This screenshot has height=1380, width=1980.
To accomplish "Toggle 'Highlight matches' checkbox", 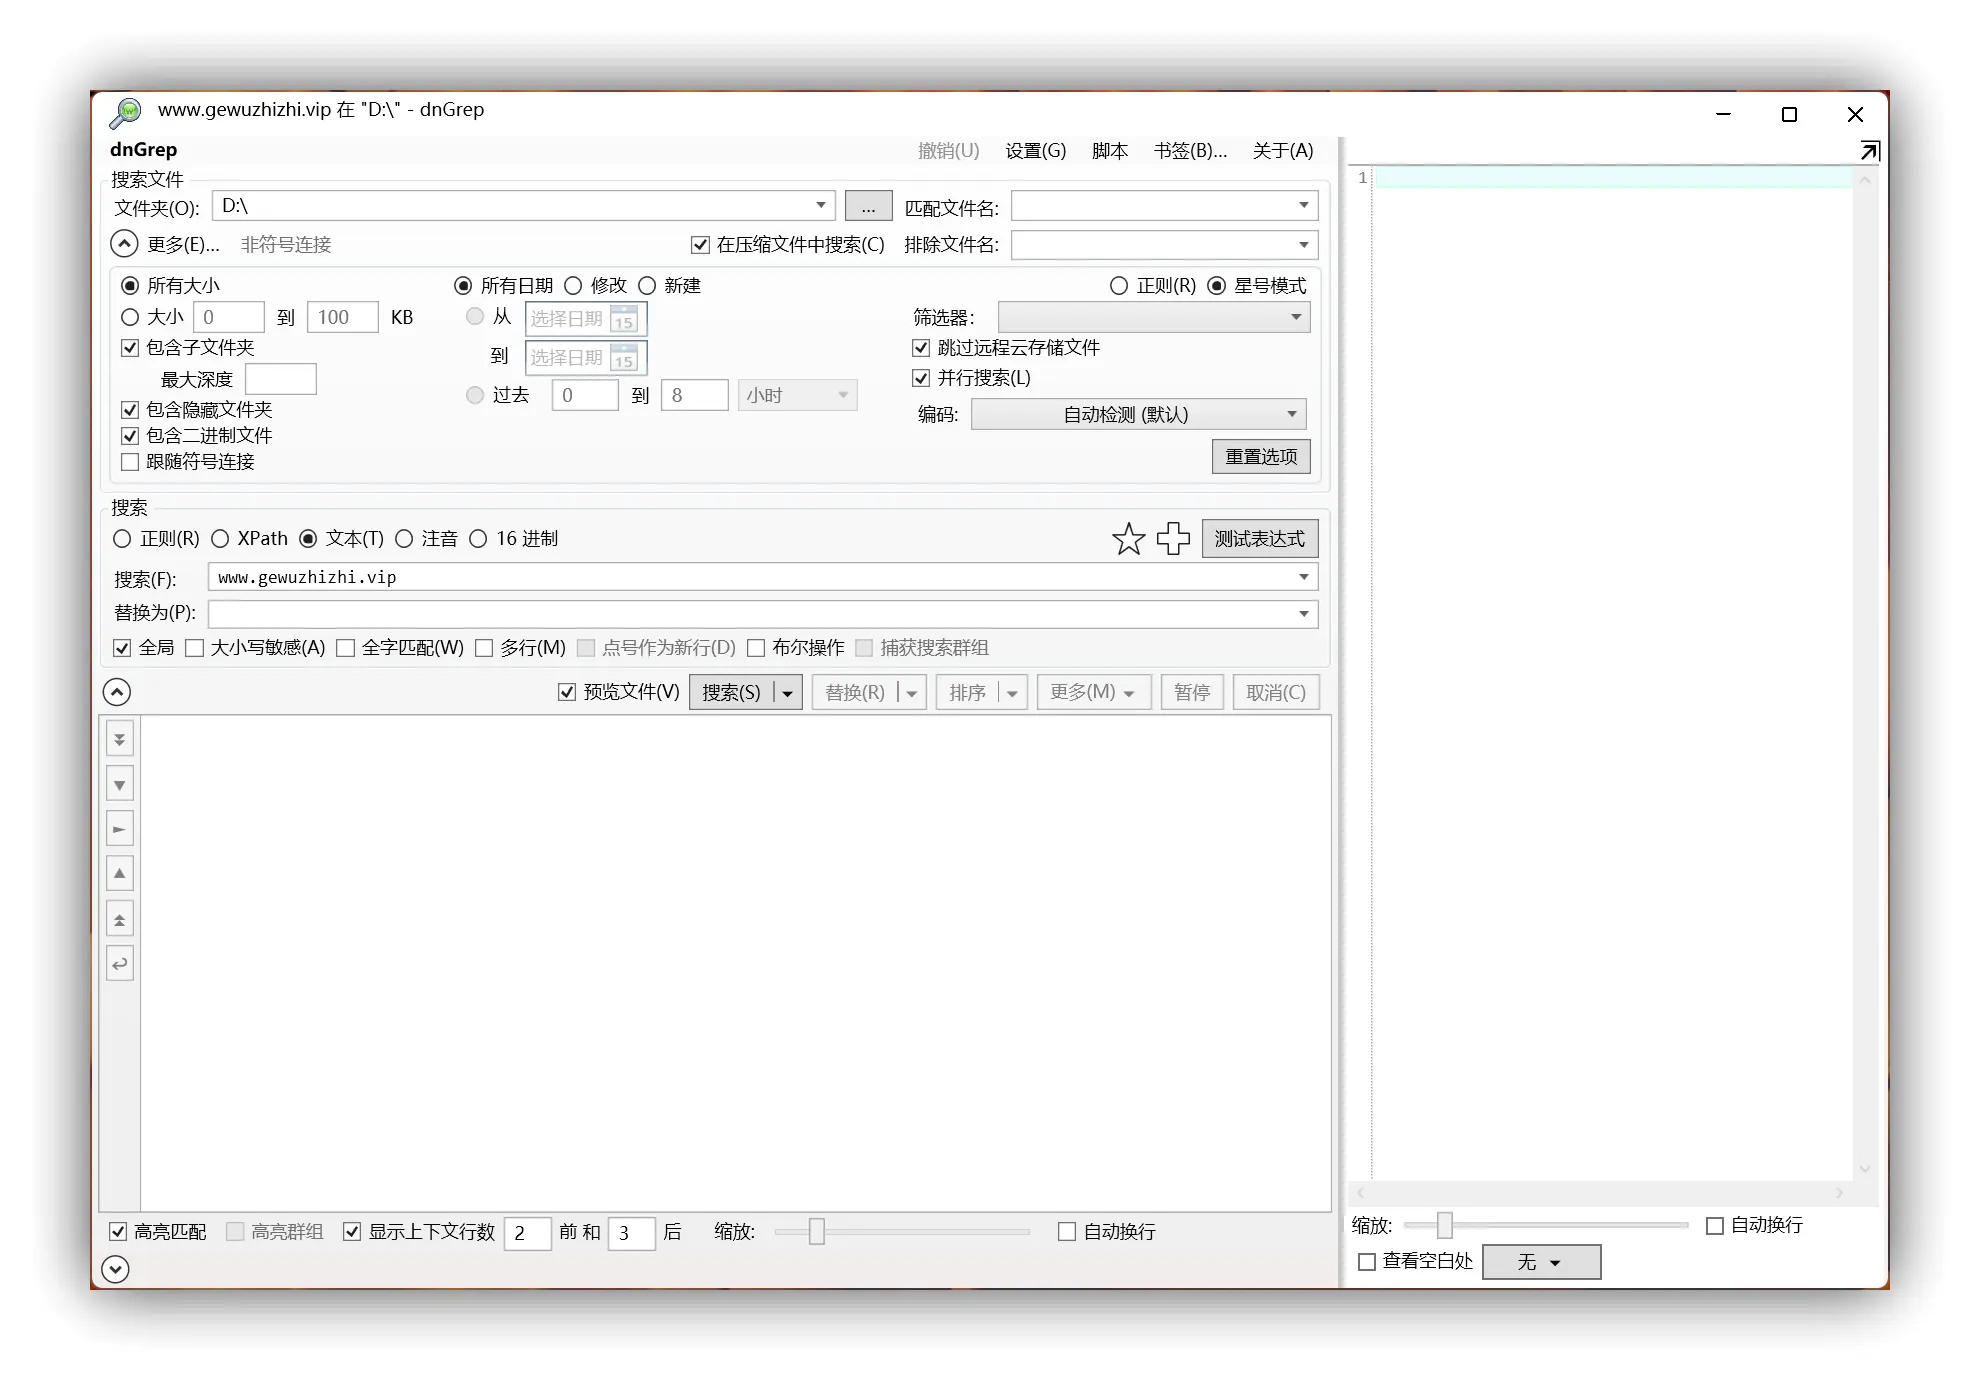I will [118, 1232].
